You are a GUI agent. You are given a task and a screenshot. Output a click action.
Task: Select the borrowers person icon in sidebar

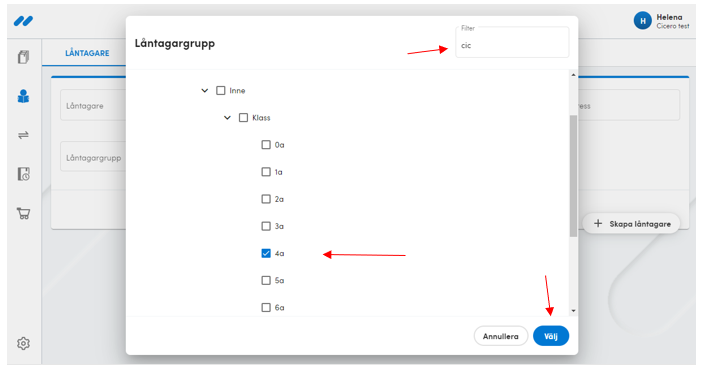23,96
